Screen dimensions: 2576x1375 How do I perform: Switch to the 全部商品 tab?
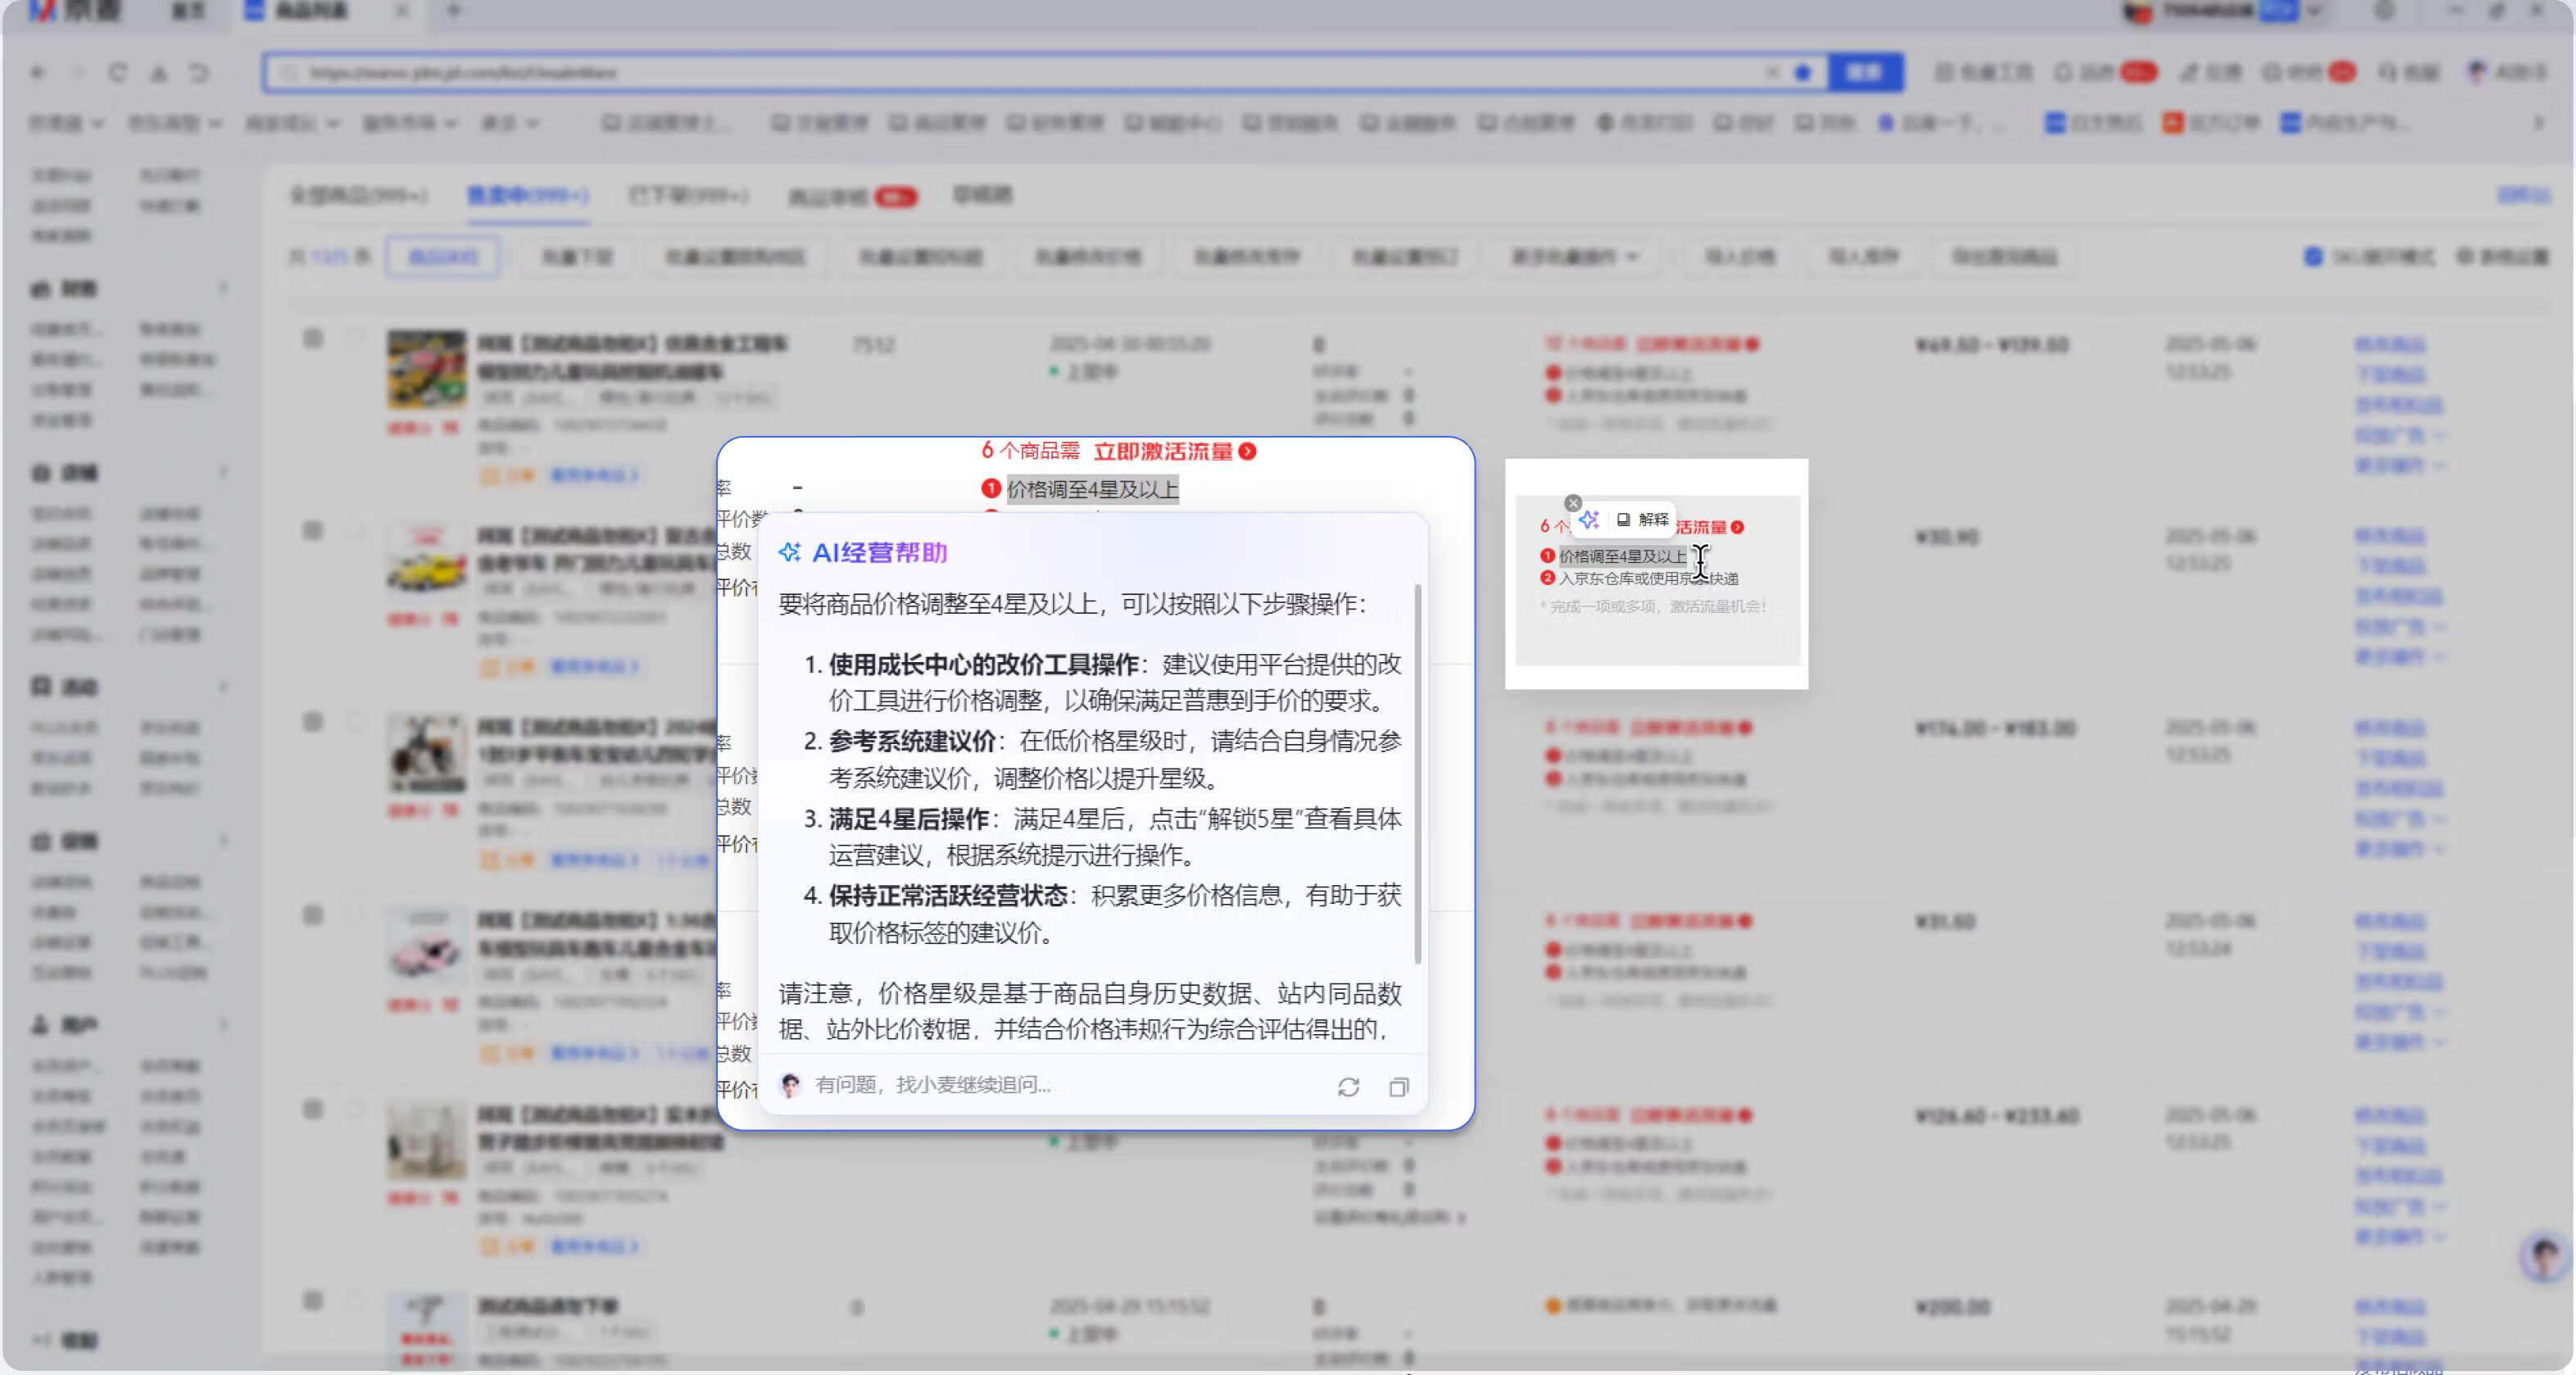tap(357, 196)
